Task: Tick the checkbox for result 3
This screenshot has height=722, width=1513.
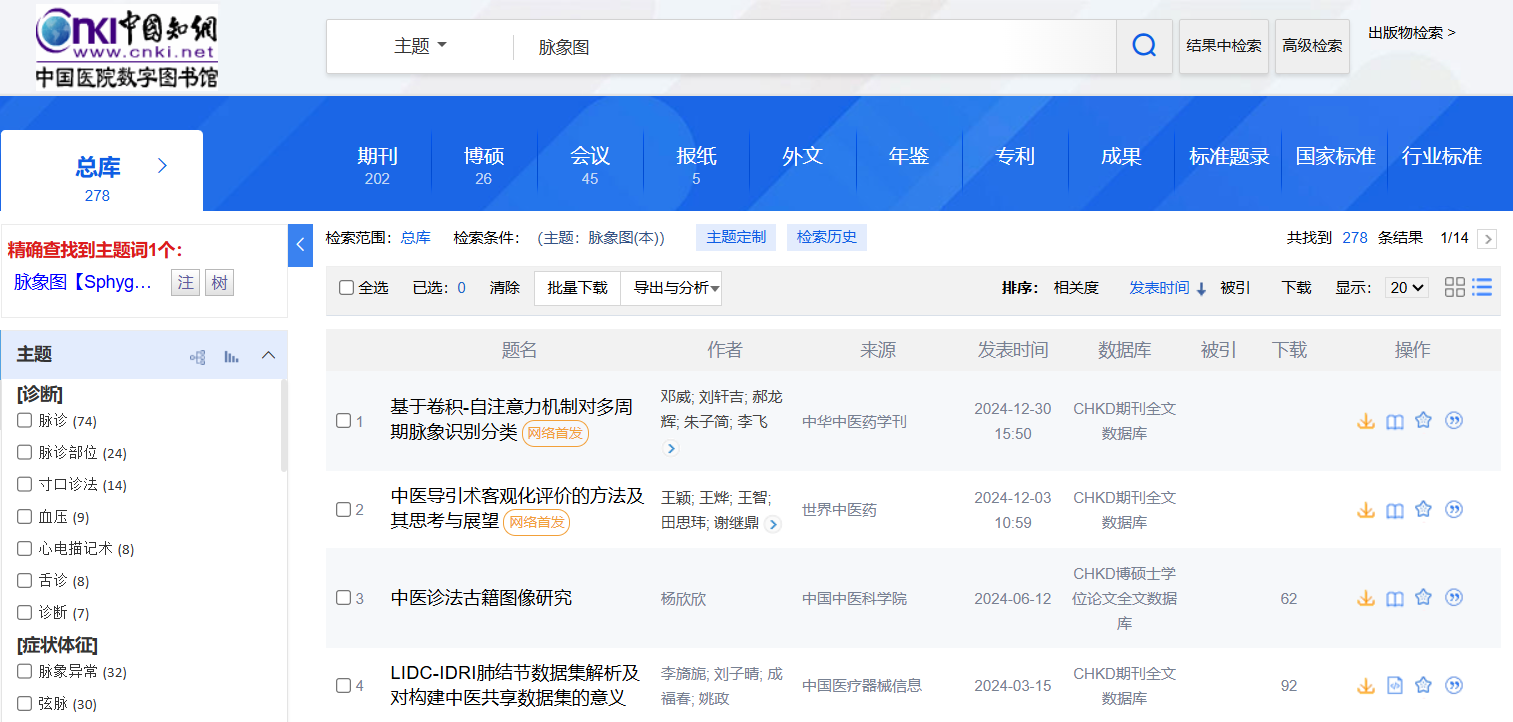Action: coord(343,598)
